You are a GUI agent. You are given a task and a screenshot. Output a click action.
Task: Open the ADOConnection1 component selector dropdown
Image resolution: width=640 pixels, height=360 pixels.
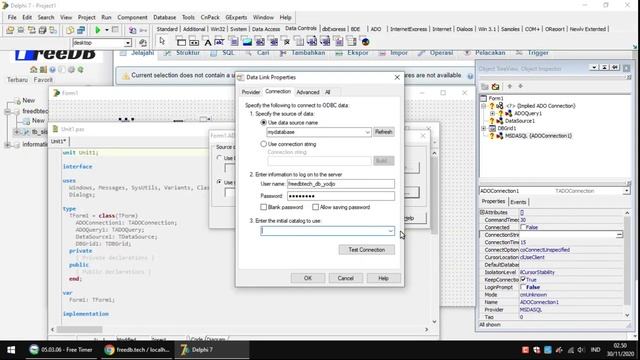click(627, 191)
